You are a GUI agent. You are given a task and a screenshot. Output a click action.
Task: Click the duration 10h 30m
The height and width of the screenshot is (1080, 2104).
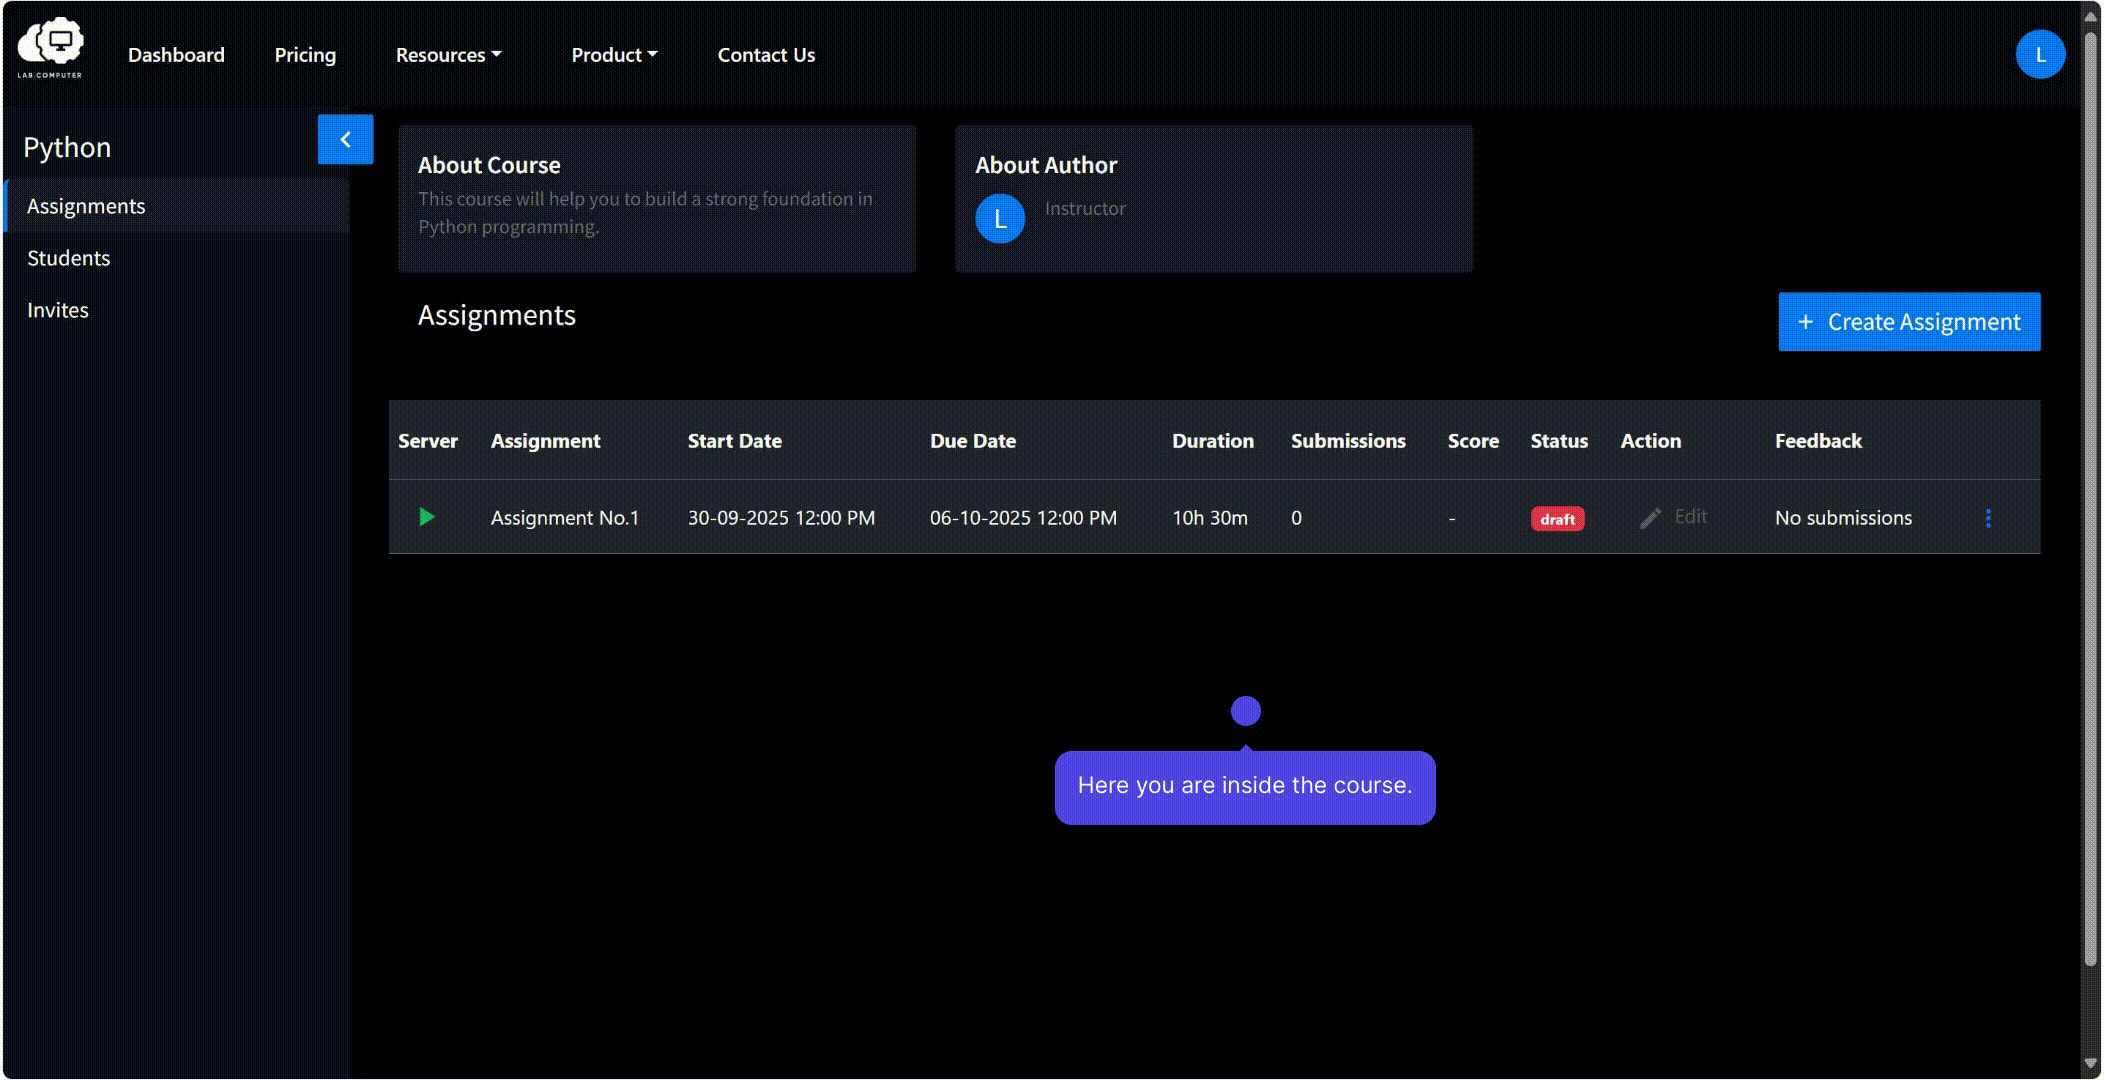pyautogui.click(x=1210, y=518)
